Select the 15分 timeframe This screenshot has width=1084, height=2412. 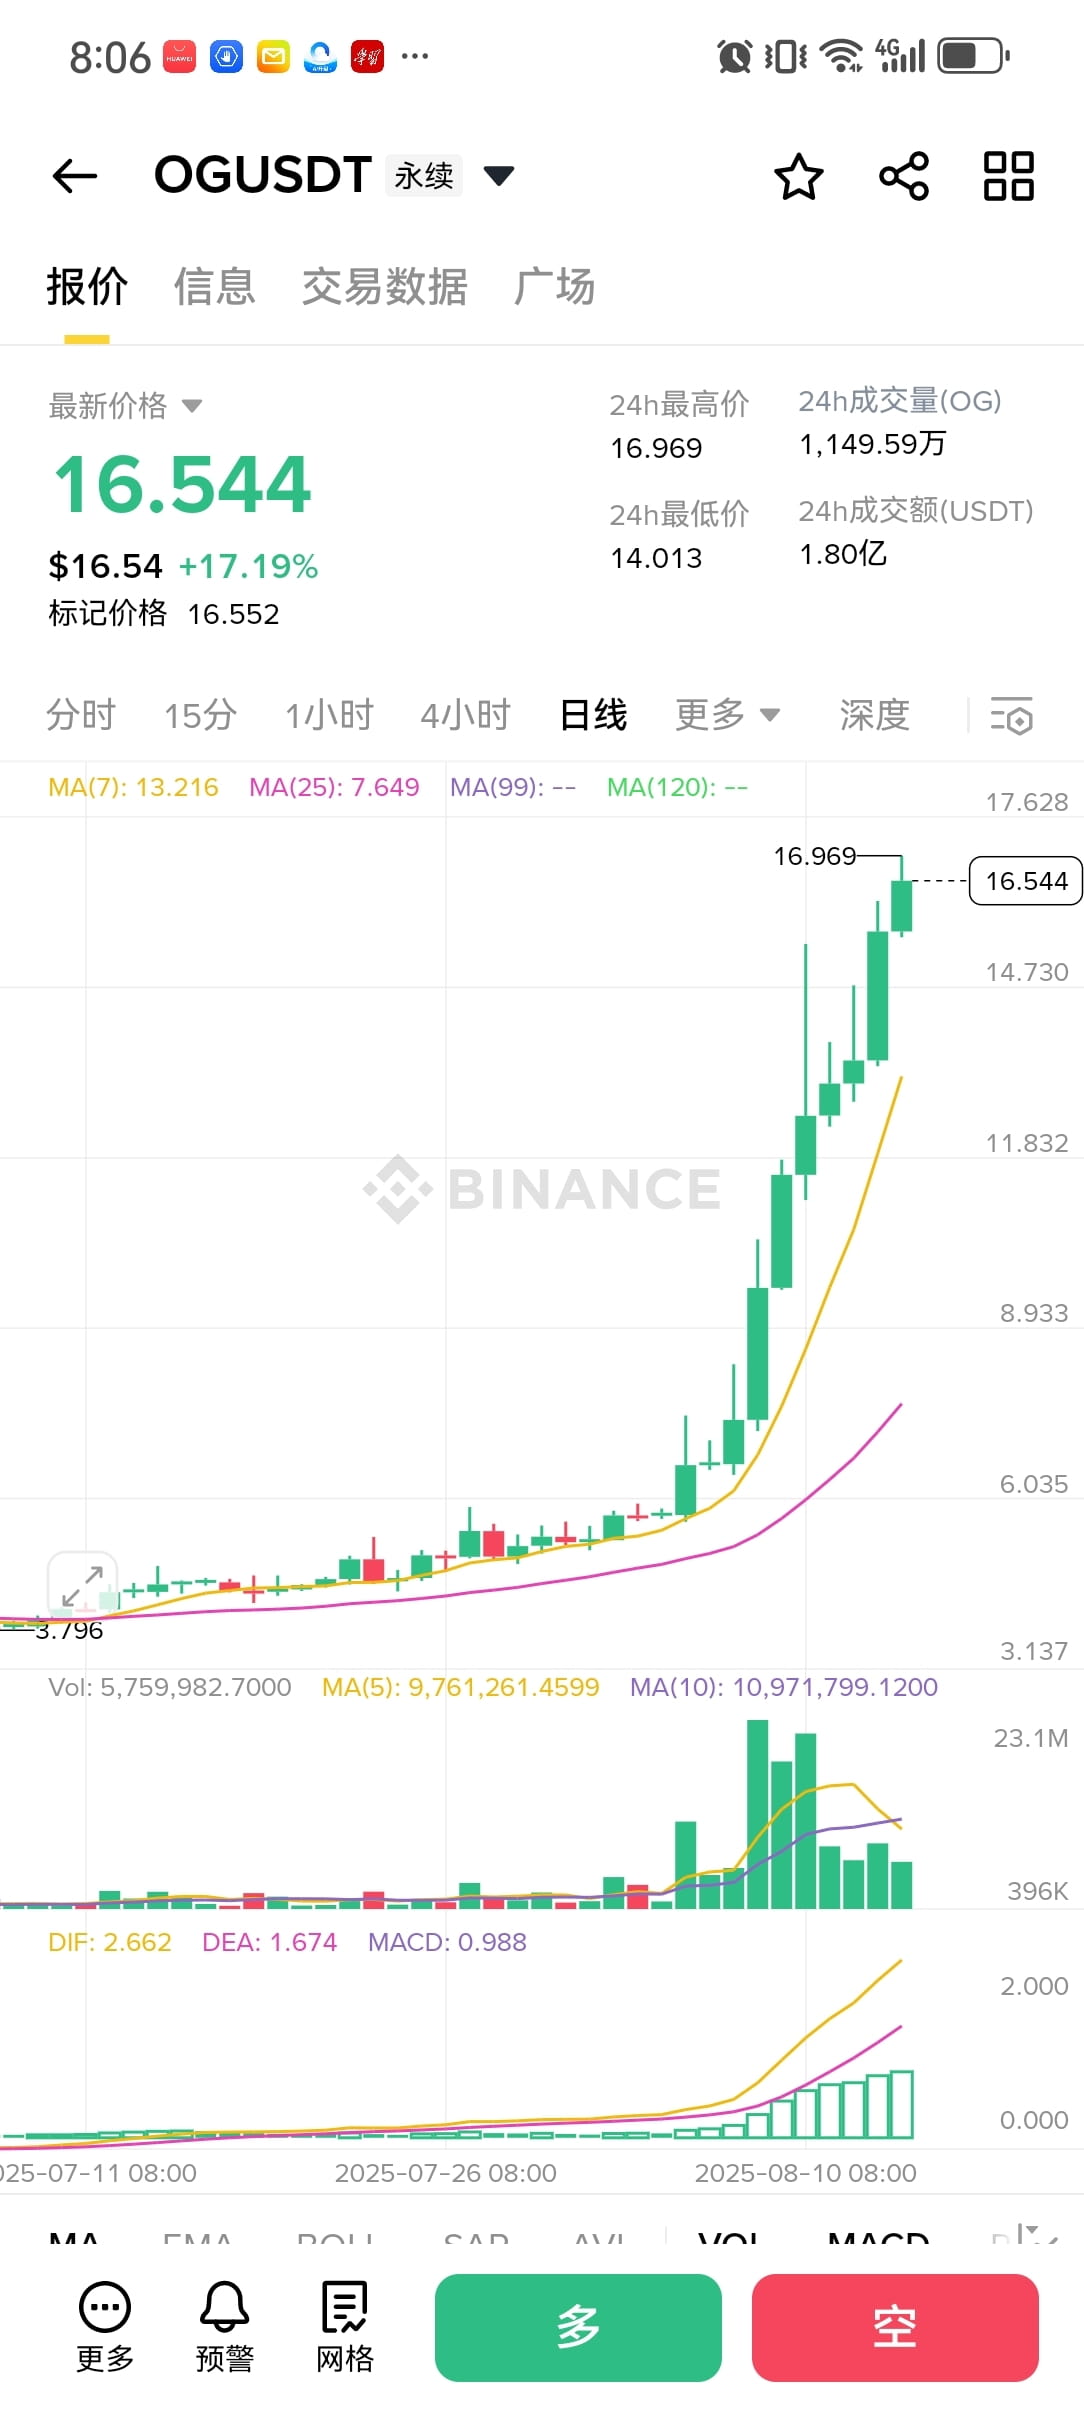pos(200,715)
